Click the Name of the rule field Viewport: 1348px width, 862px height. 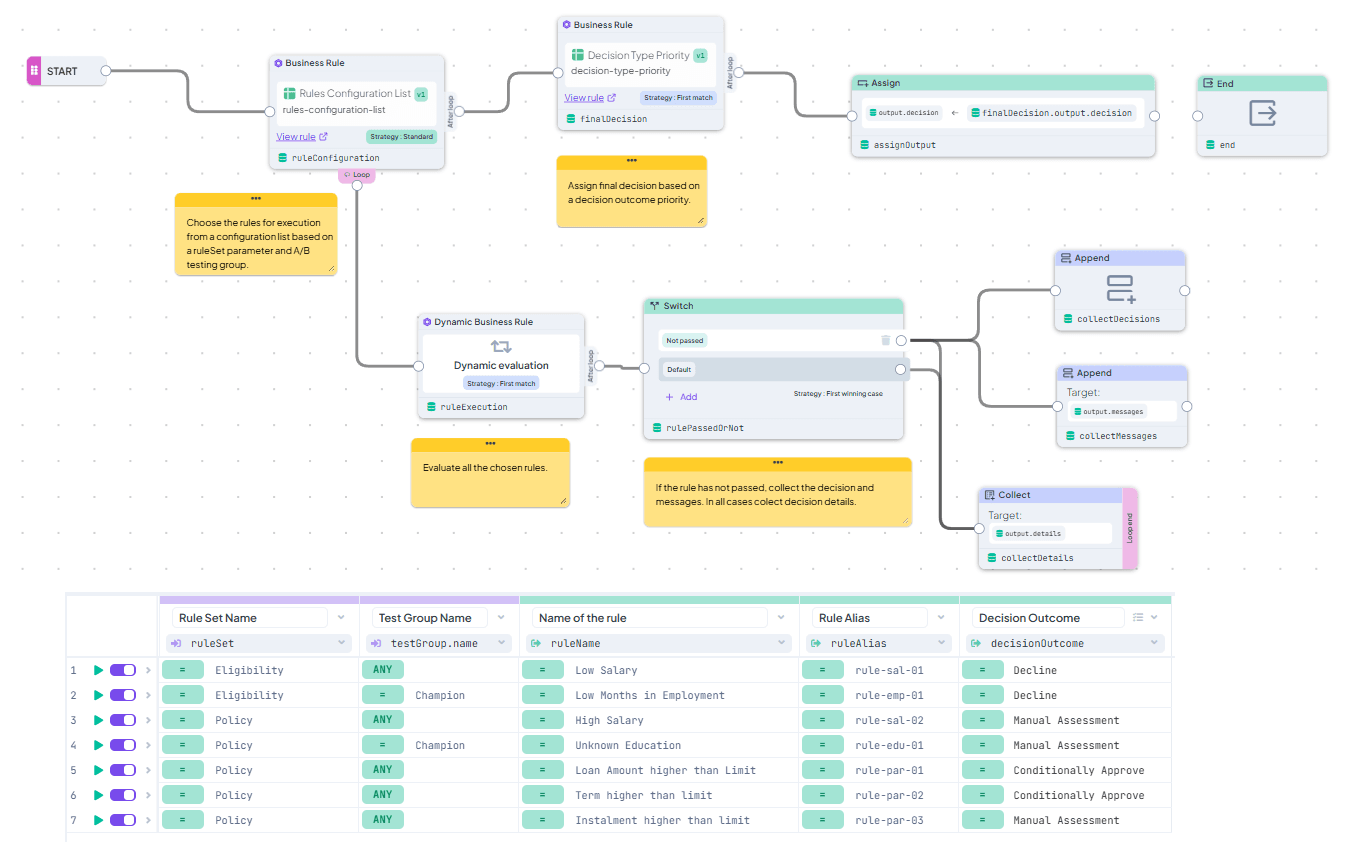tap(650, 618)
